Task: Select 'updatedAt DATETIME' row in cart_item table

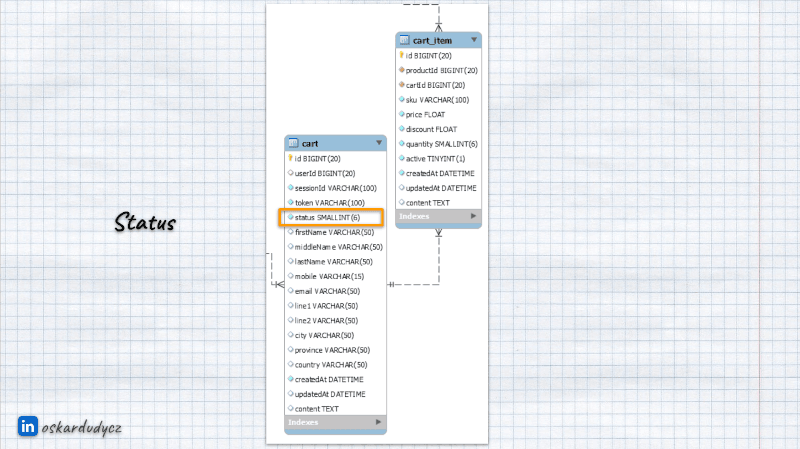Action: 438,188
